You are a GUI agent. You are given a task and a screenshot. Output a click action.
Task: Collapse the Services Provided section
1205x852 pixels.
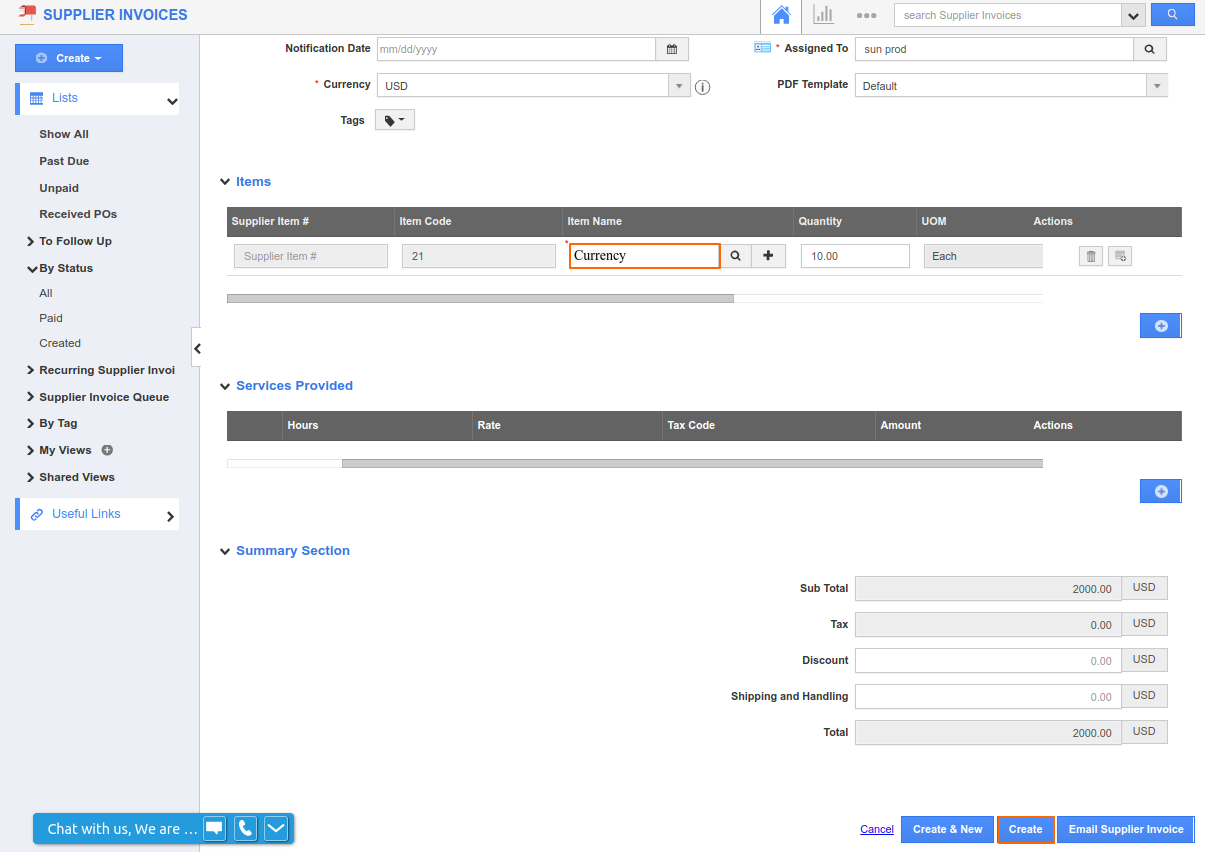pyautogui.click(x=225, y=386)
